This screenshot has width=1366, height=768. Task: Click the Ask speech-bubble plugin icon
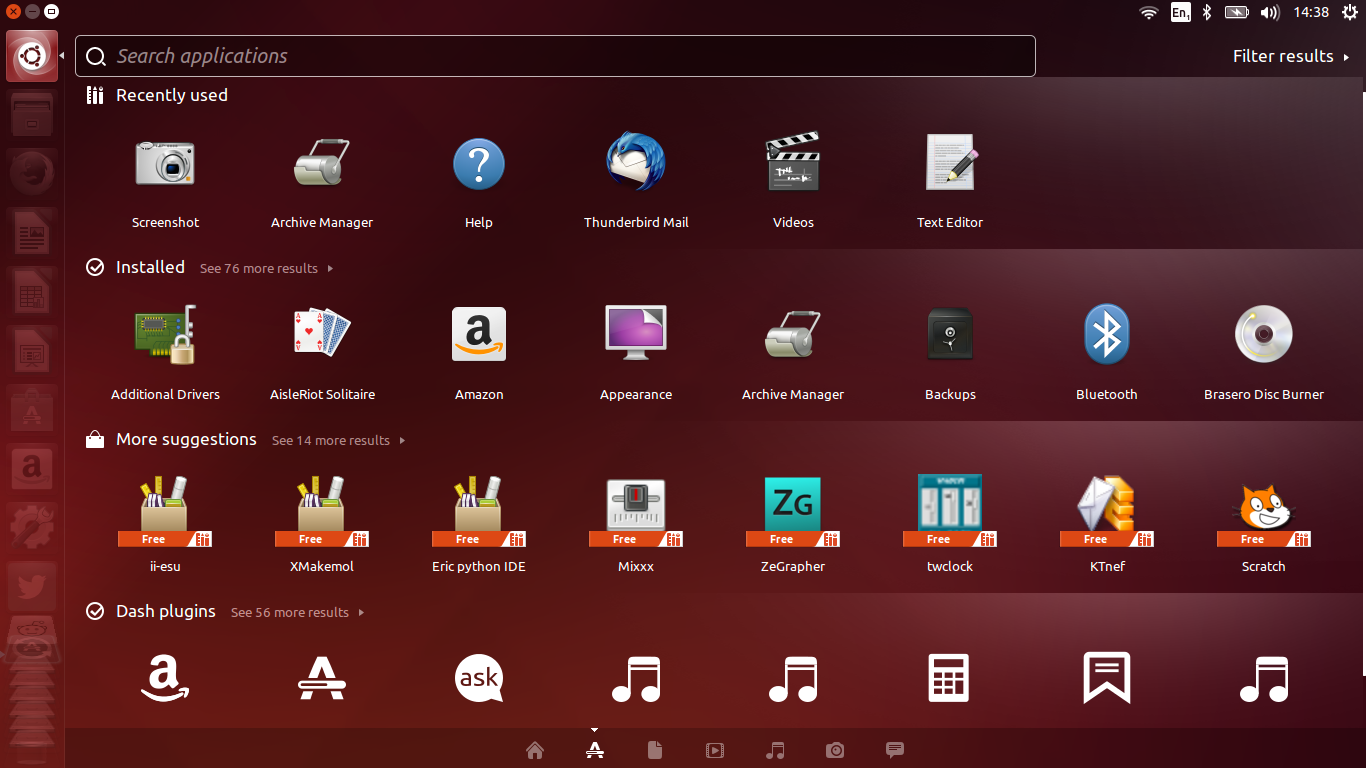[479, 679]
